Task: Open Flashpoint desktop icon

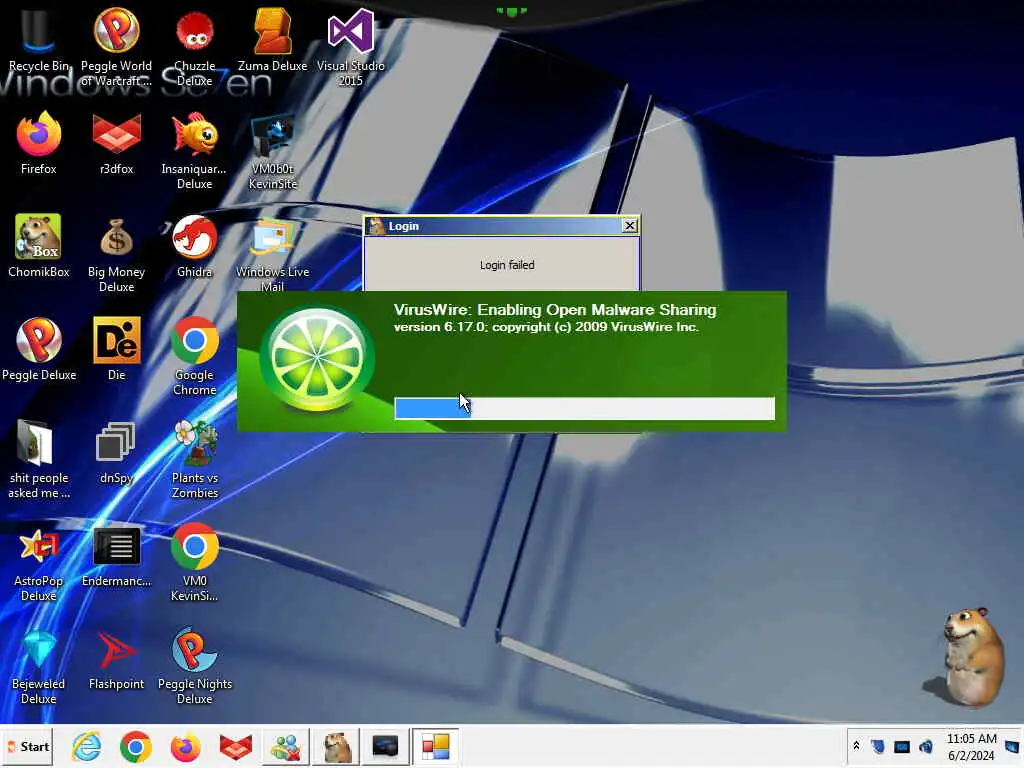Action: tap(116, 659)
